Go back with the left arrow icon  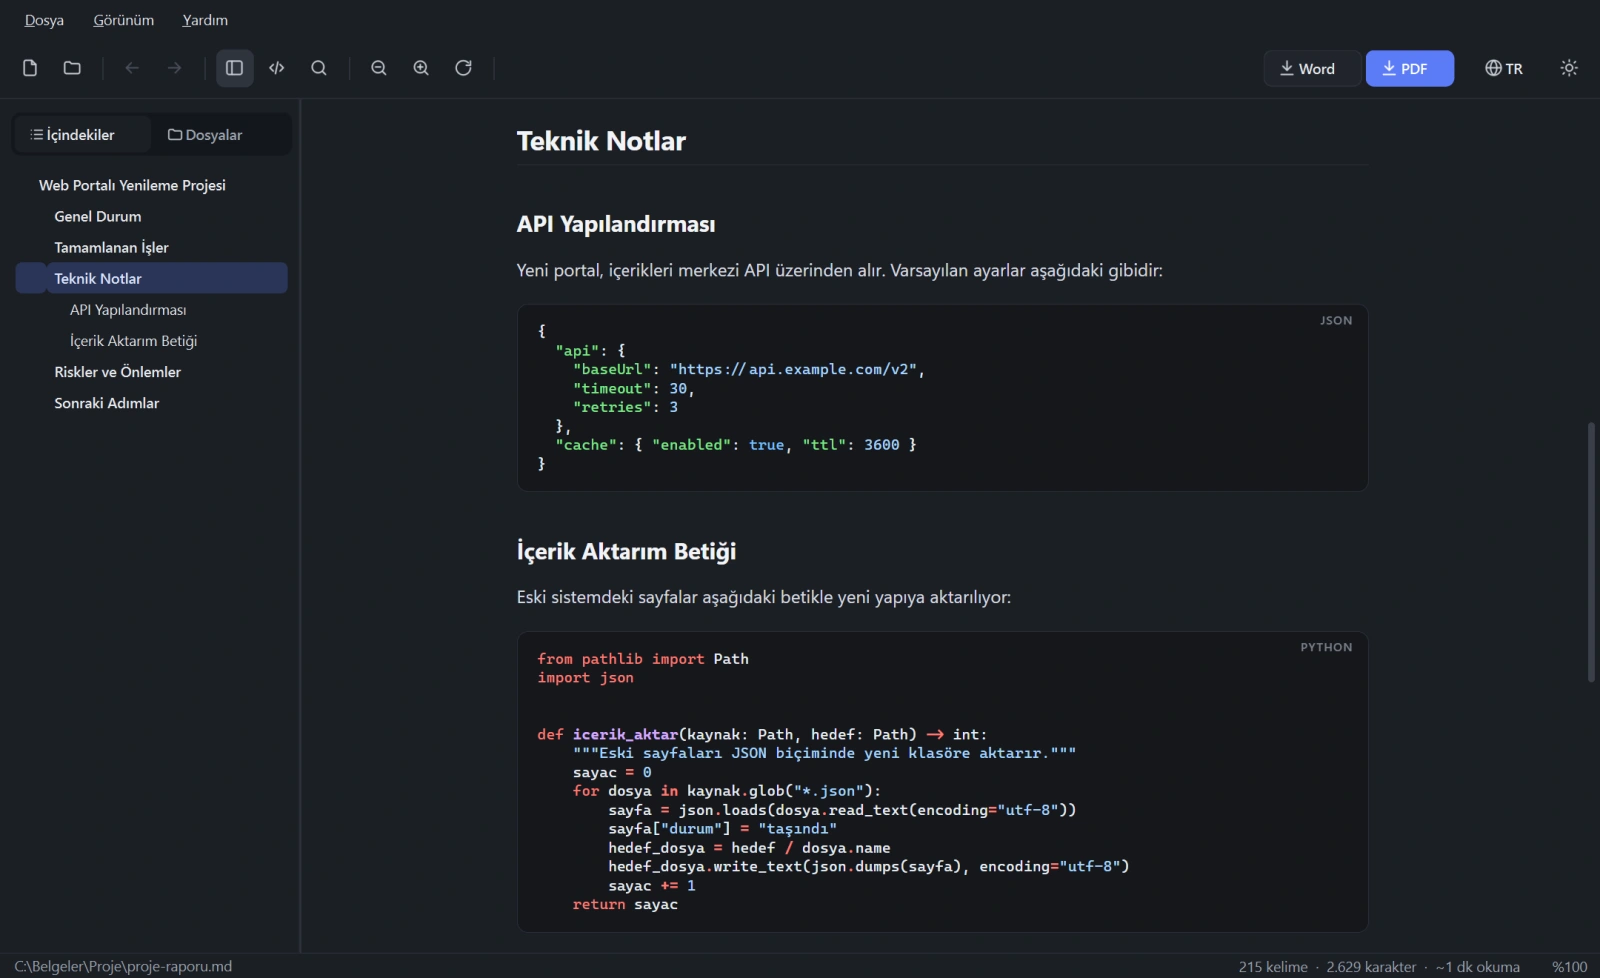(x=132, y=68)
